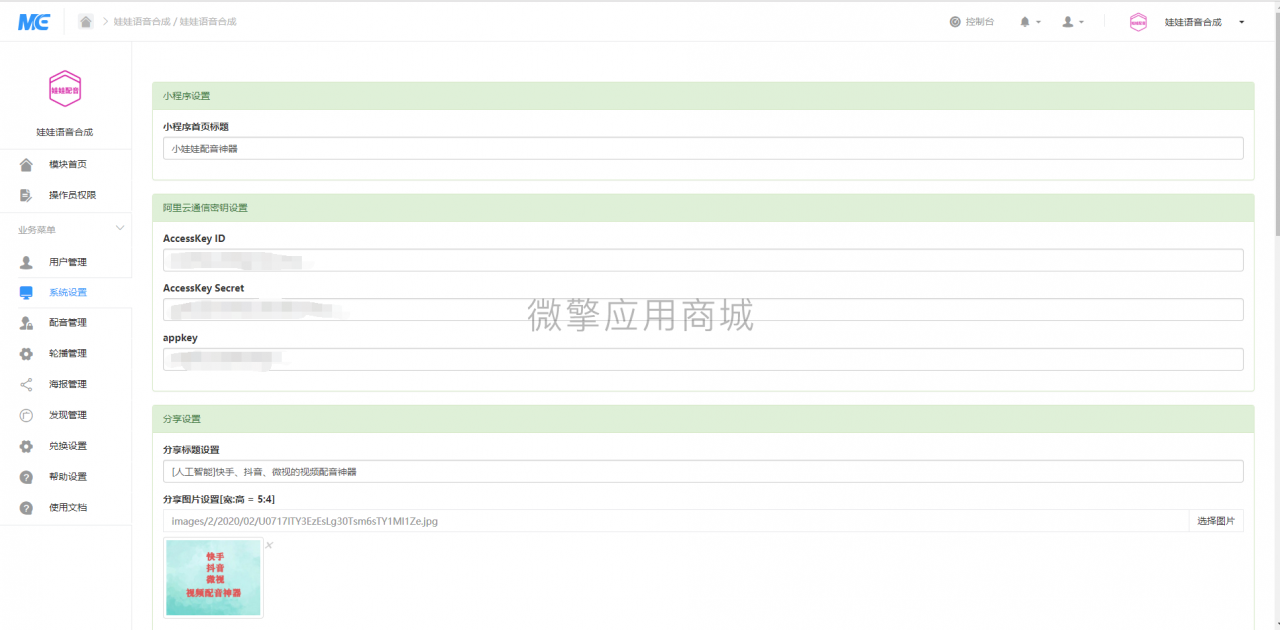Collapse the 业务菜单 section chevron
Image resolution: width=1280 pixels, height=630 pixels.
tap(120, 229)
